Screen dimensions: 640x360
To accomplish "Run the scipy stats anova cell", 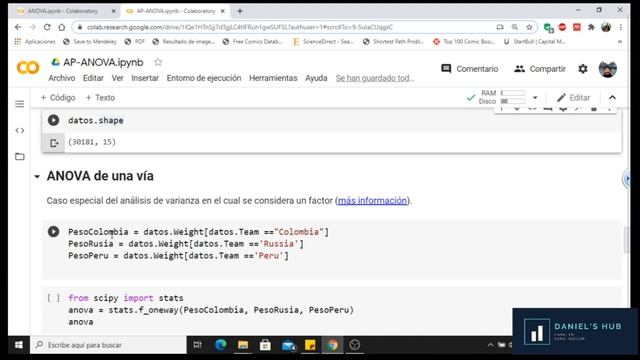I will click(53, 298).
